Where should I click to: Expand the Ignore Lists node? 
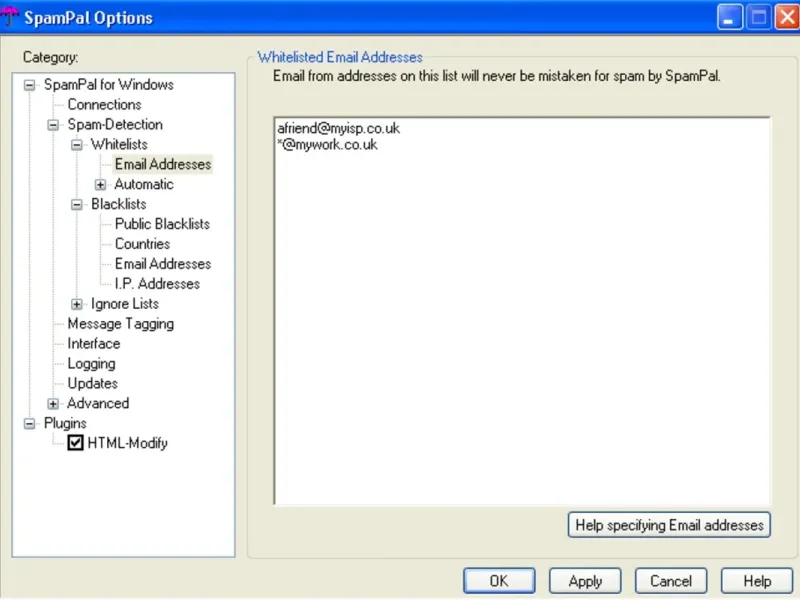pyautogui.click(x=77, y=305)
